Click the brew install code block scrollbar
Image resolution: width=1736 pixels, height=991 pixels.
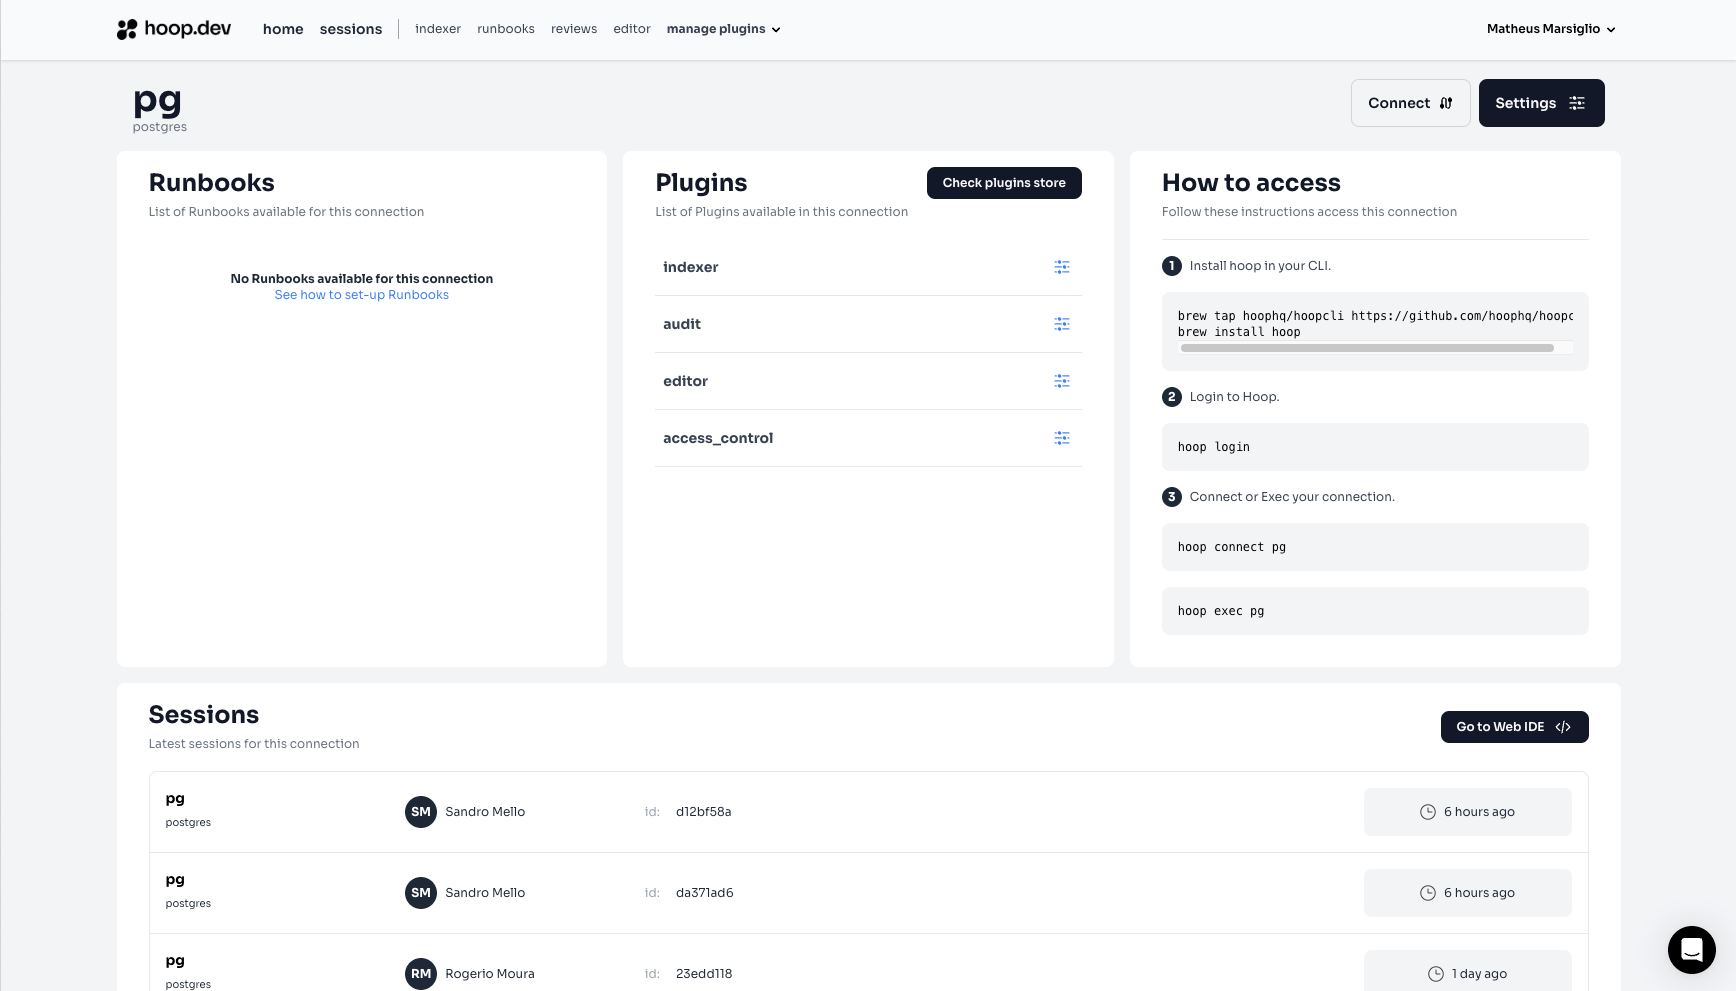point(1366,348)
